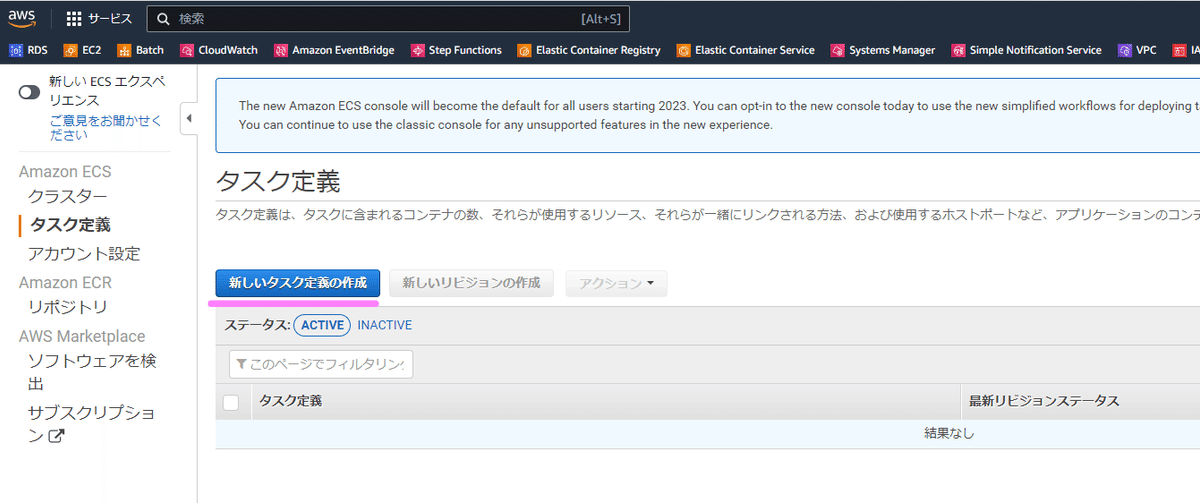Toggle the 新しい ECS エクスペリエンス switch
This screenshot has height=503, width=1200.
[x=30, y=92]
